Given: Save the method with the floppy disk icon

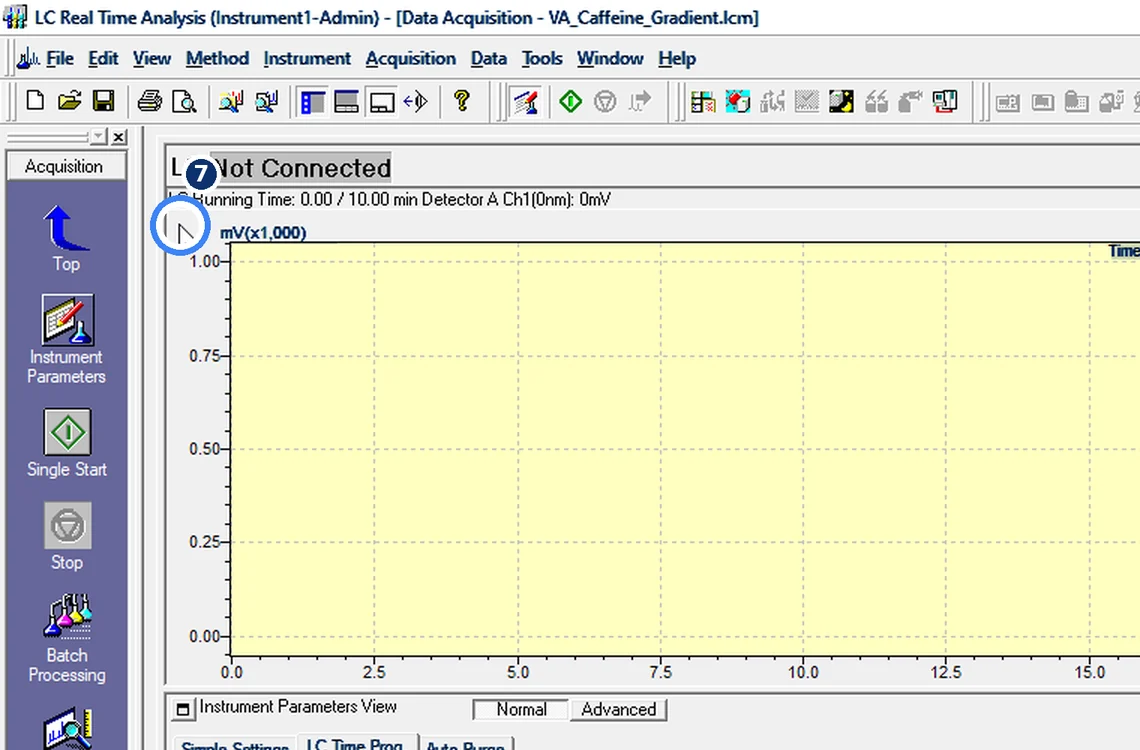Looking at the screenshot, I should click(x=104, y=101).
